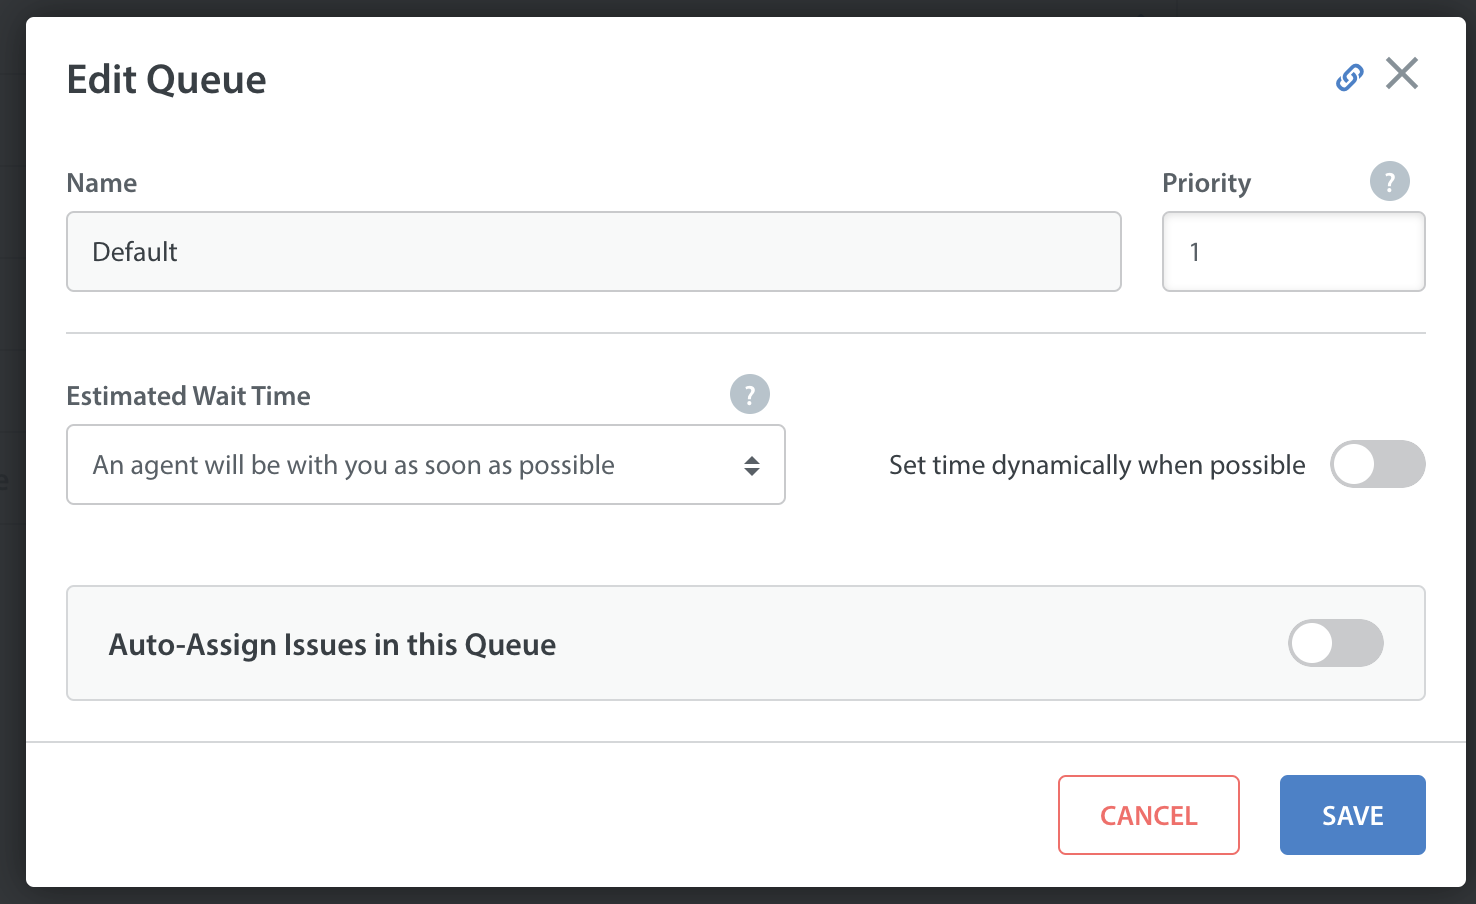The width and height of the screenshot is (1476, 904).
Task: Cancel editing the queue
Action: (x=1149, y=815)
